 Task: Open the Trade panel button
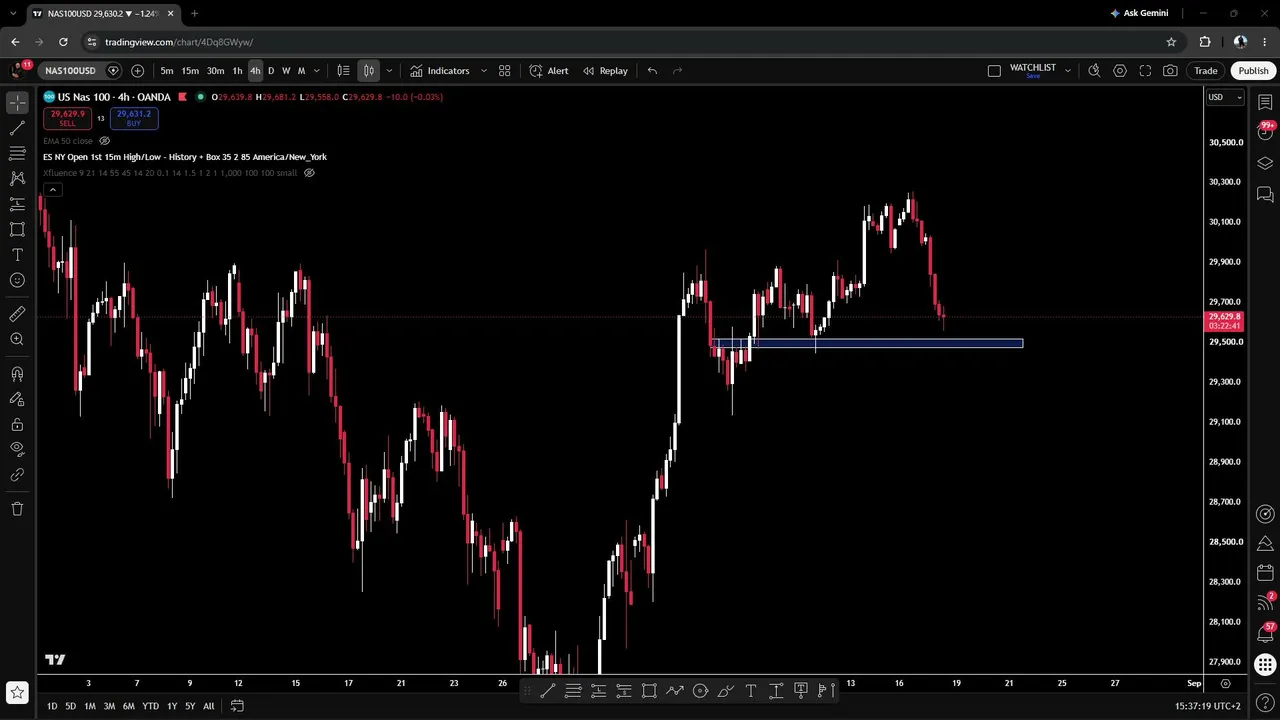(x=1206, y=71)
